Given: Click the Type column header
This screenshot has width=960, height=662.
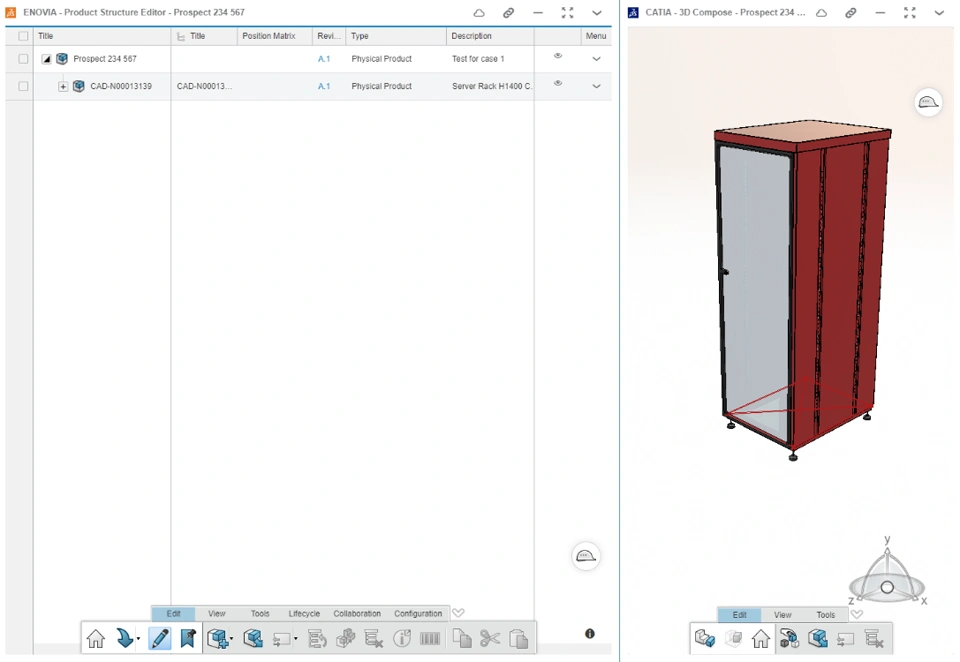Looking at the screenshot, I should click(396, 36).
